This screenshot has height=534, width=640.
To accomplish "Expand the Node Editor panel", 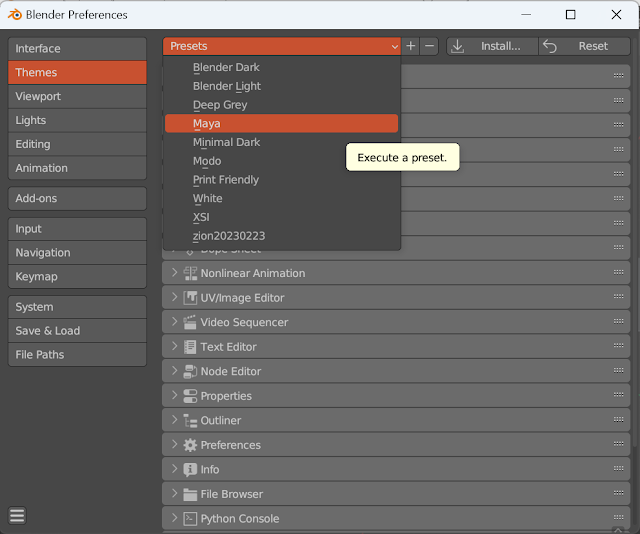I will [174, 371].
